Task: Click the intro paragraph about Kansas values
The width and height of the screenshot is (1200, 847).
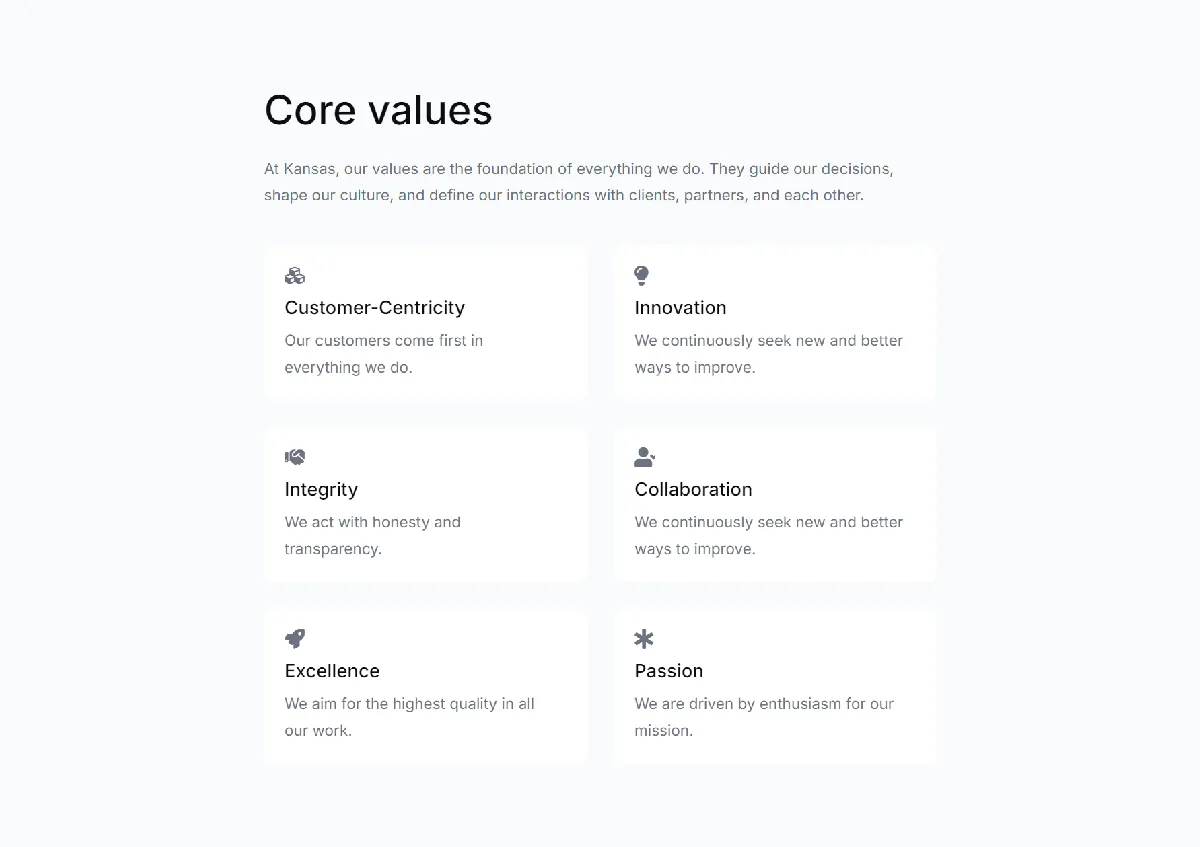Action: tap(579, 182)
